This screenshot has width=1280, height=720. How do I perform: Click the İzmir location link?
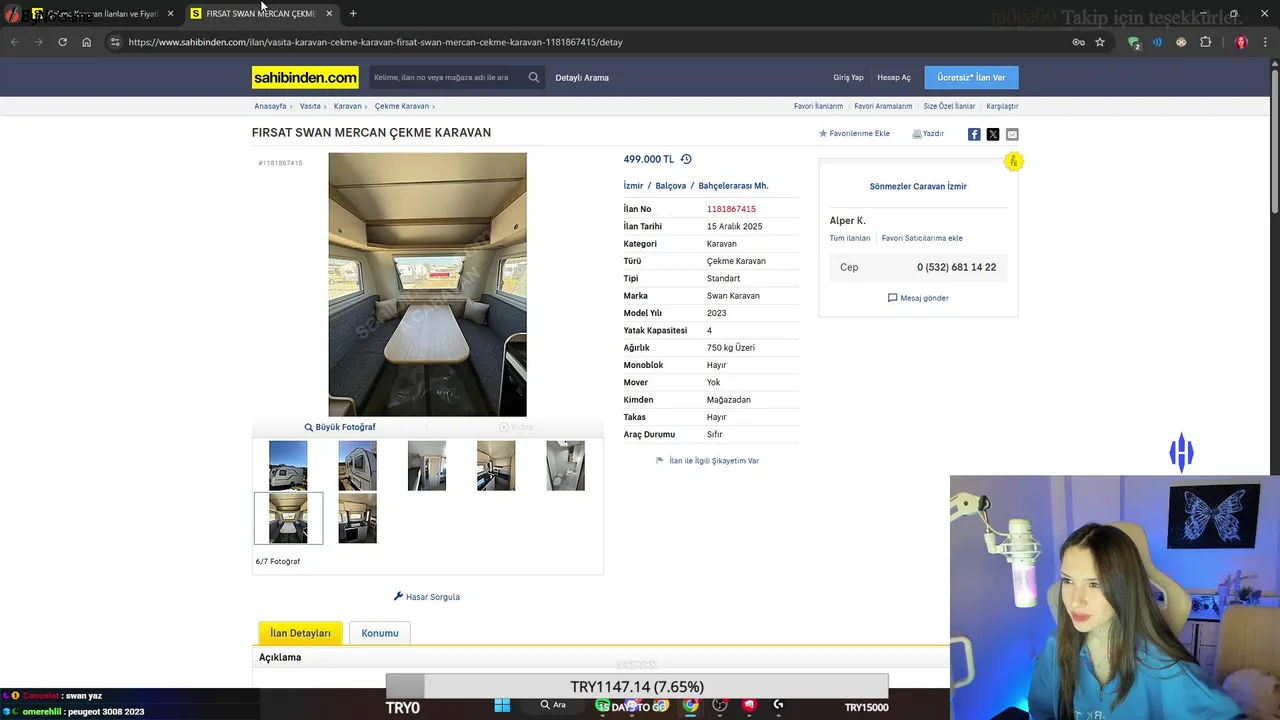tap(633, 186)
